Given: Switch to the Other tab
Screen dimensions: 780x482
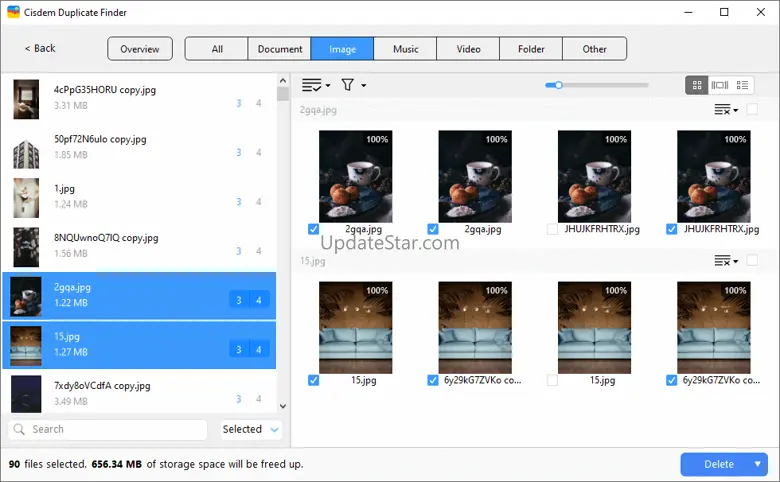Looking at the screenshot, I should click(594, 49).
